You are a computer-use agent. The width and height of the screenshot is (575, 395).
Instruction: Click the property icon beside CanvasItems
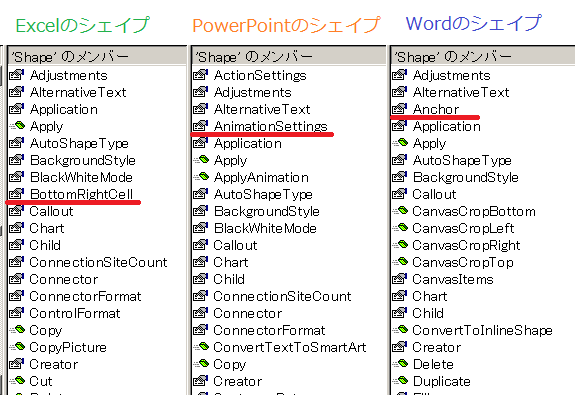(400, 279)
